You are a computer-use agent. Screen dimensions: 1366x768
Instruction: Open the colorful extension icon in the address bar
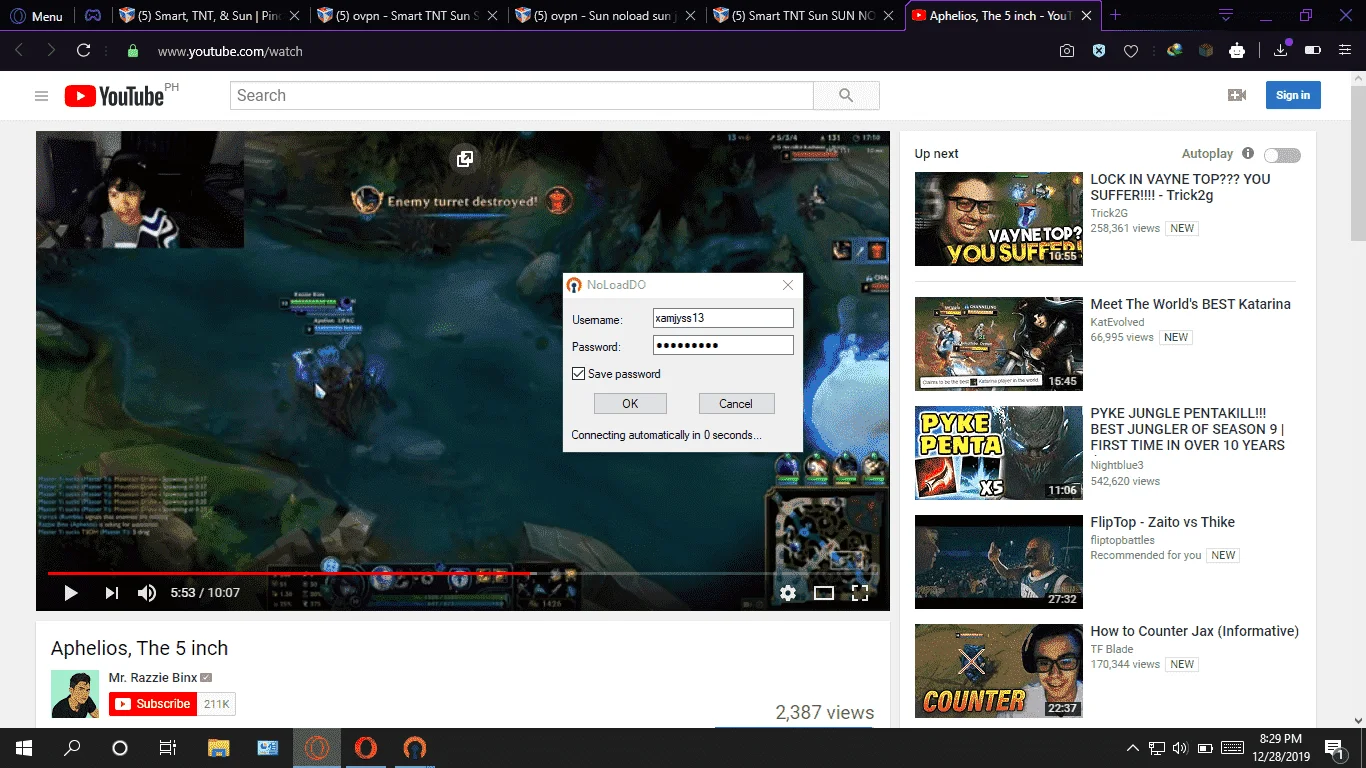[x=1175, y=51]
